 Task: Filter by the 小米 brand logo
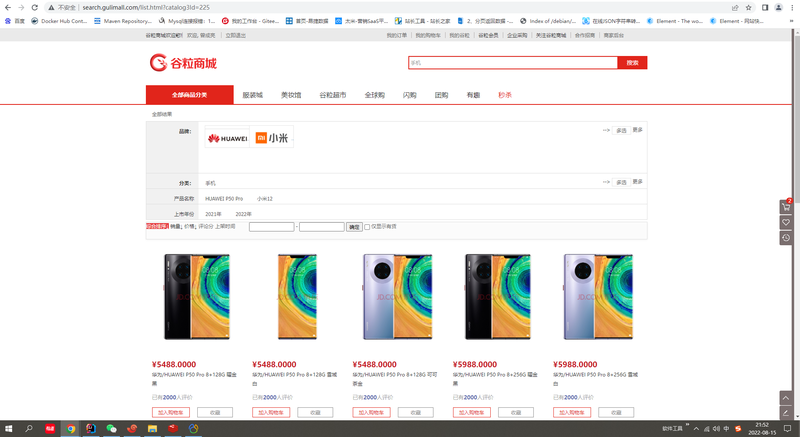coord(272,138)
